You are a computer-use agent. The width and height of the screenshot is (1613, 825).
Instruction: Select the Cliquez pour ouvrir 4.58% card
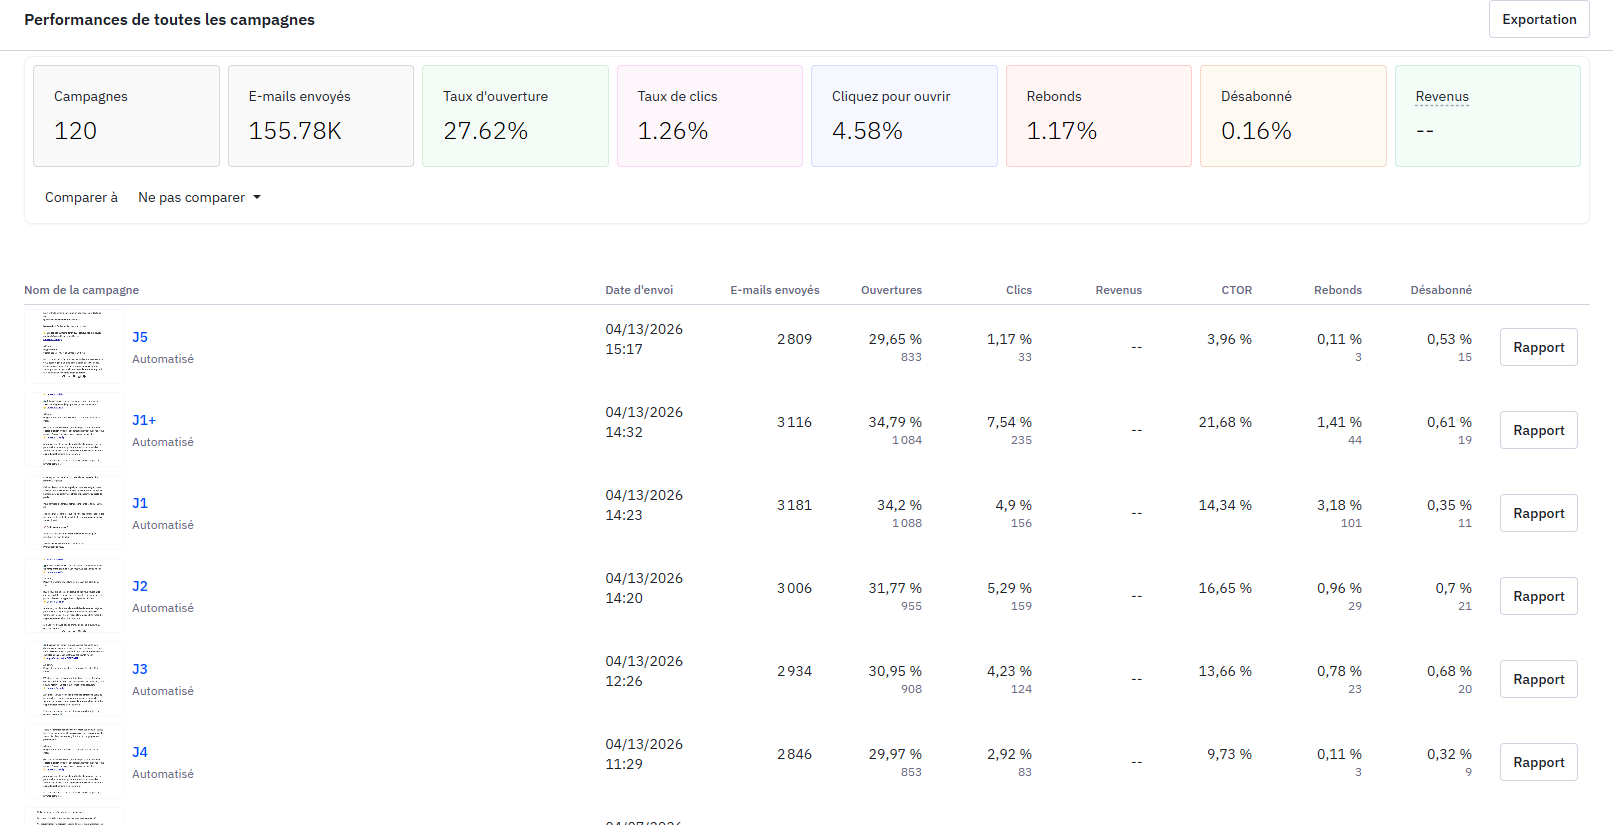point(904,116)
